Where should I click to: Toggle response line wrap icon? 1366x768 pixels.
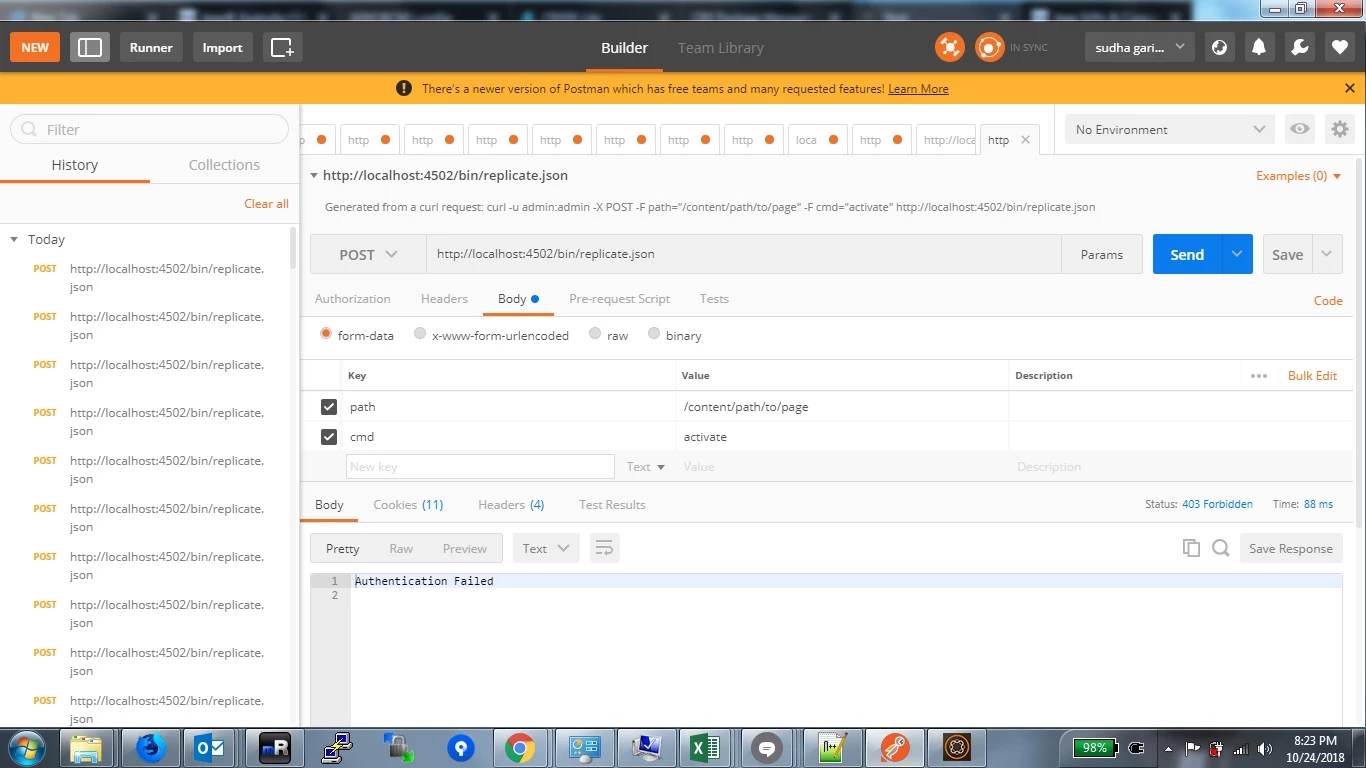coord(603,548)
